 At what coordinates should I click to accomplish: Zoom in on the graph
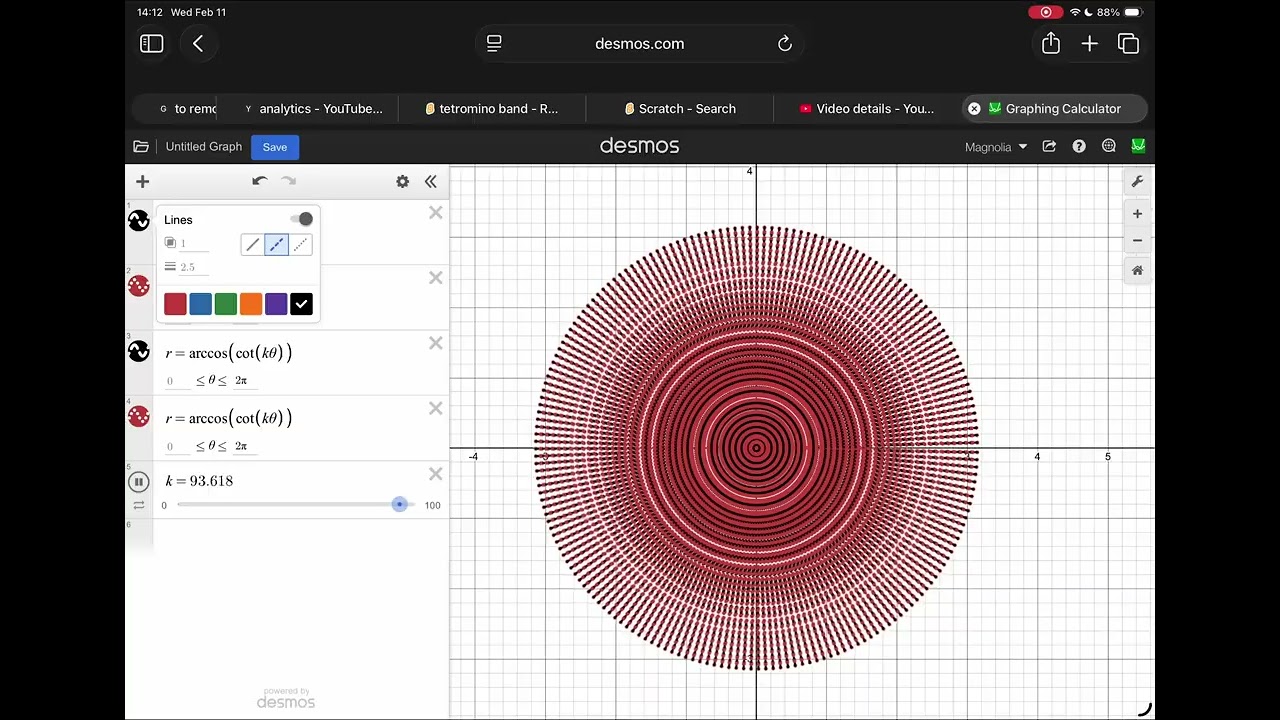(1137, 214)
